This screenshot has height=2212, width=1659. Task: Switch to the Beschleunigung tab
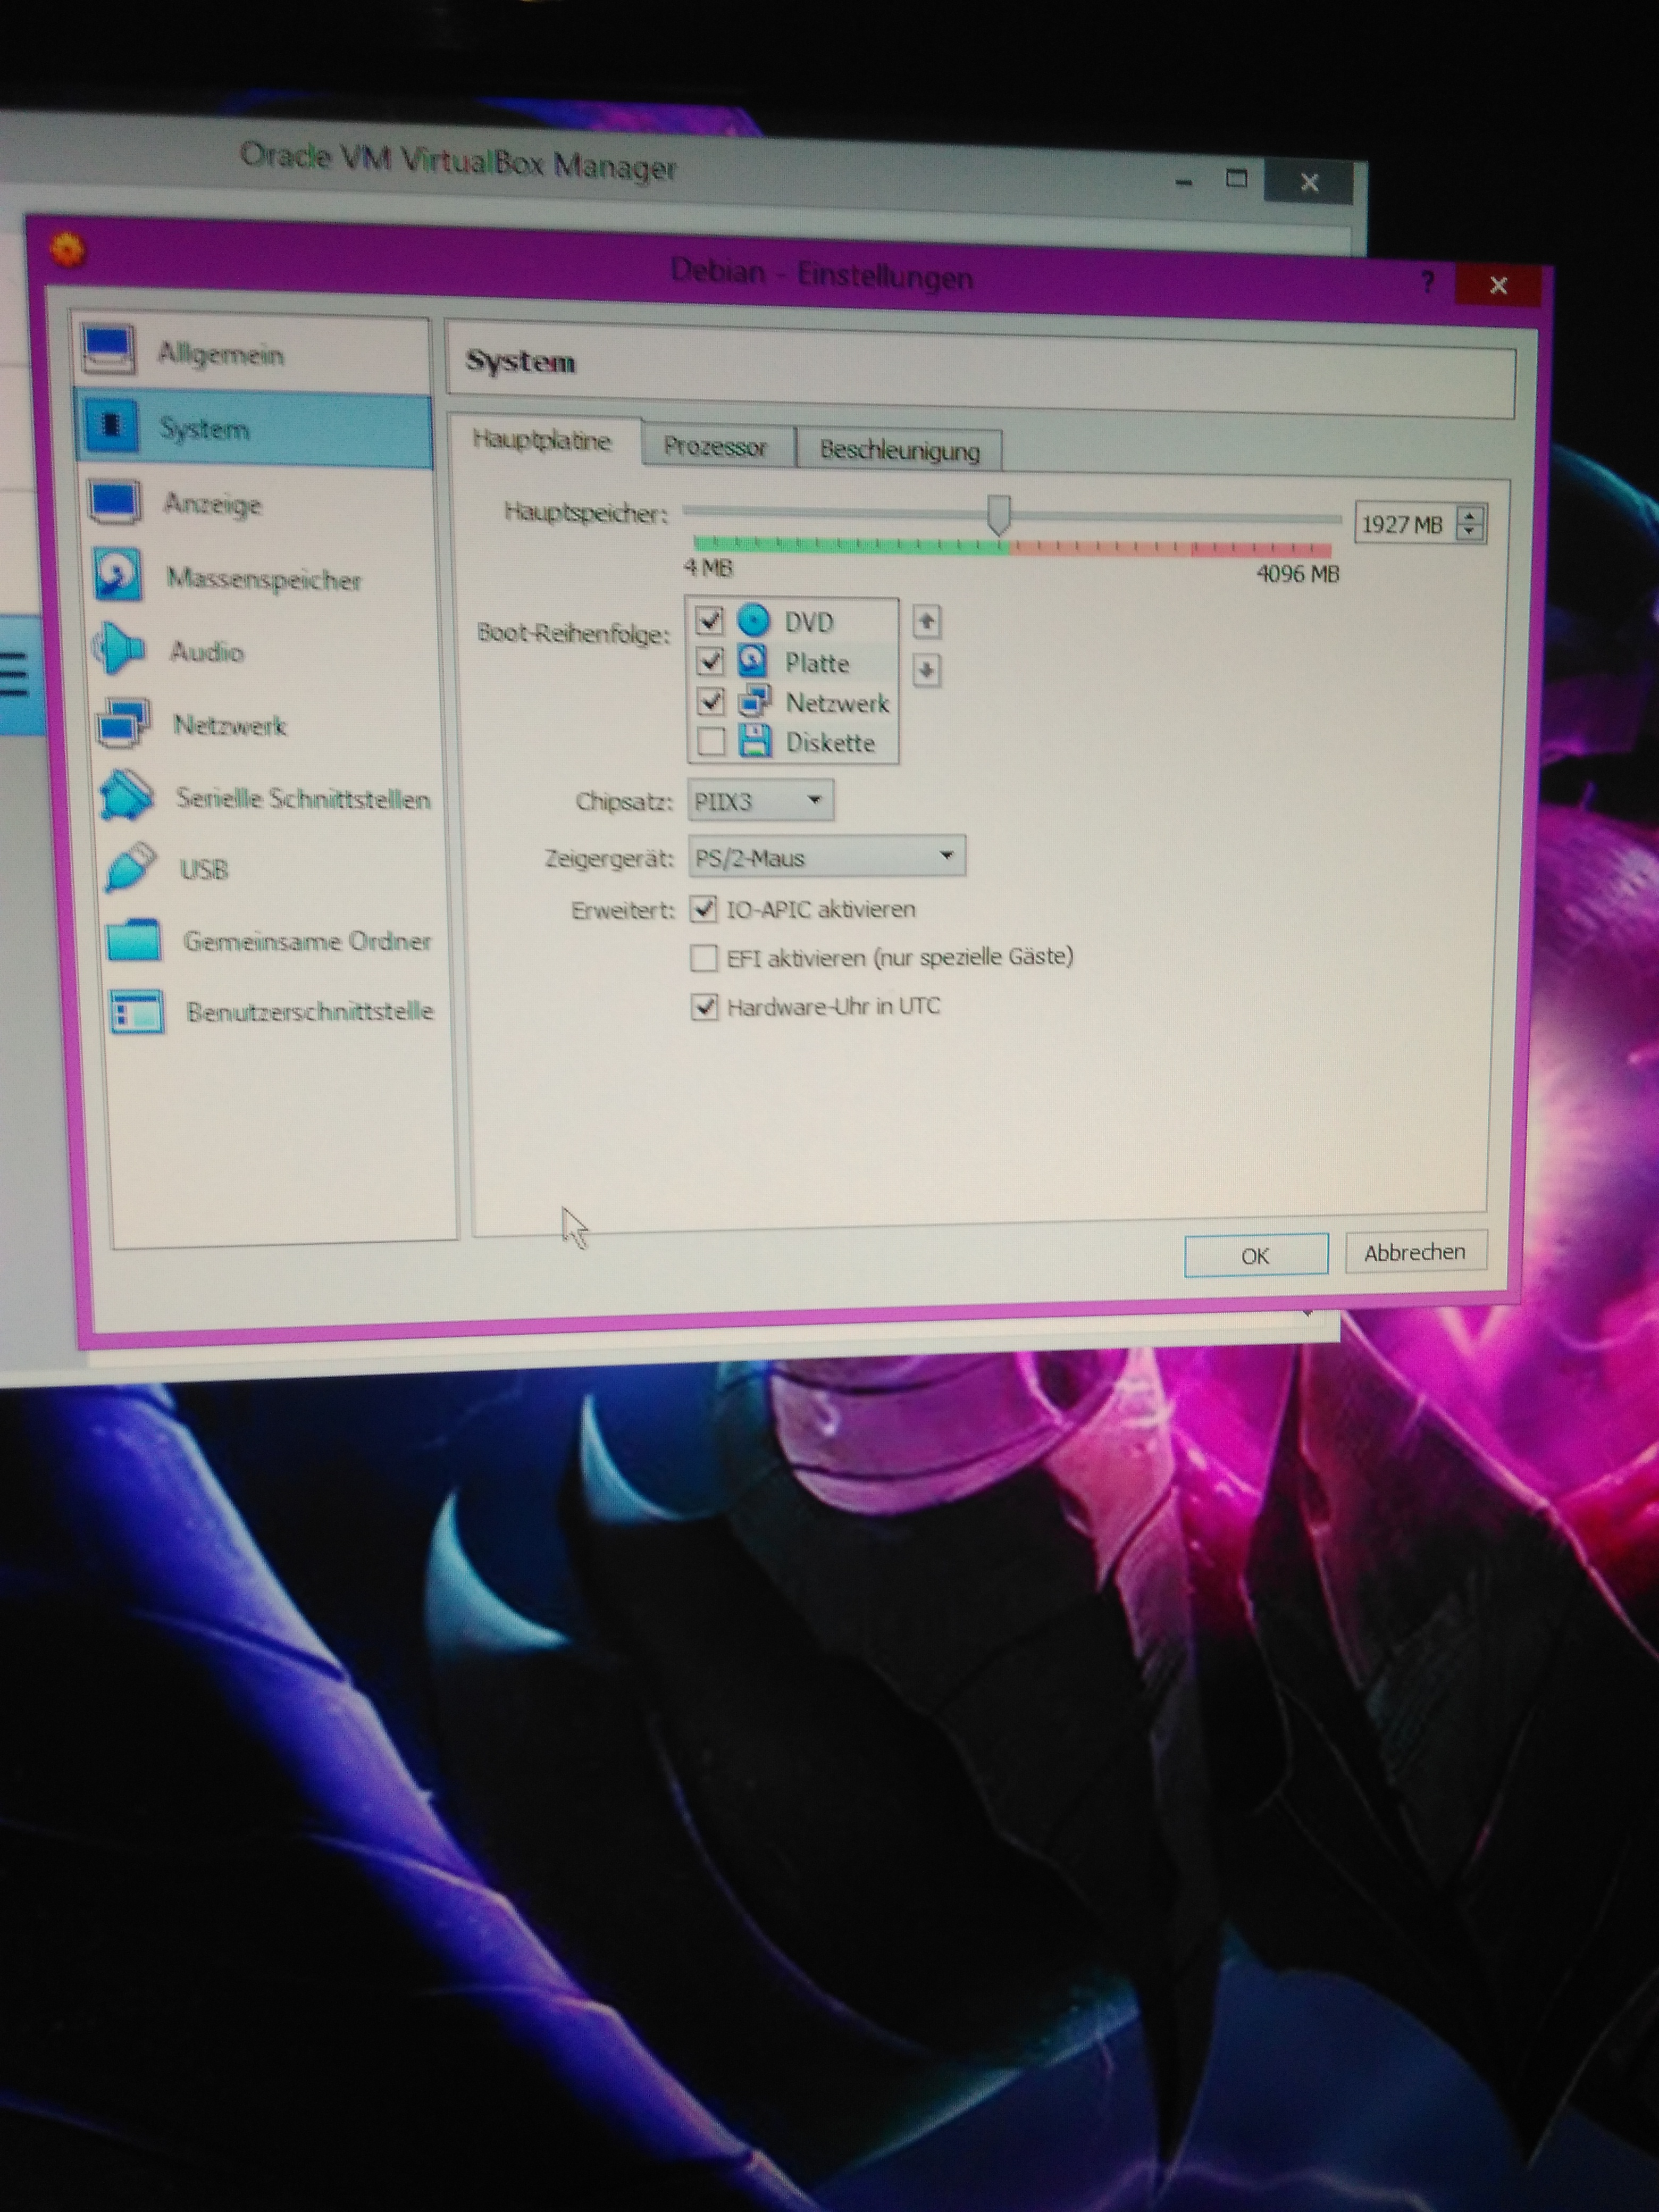[899, 450]
